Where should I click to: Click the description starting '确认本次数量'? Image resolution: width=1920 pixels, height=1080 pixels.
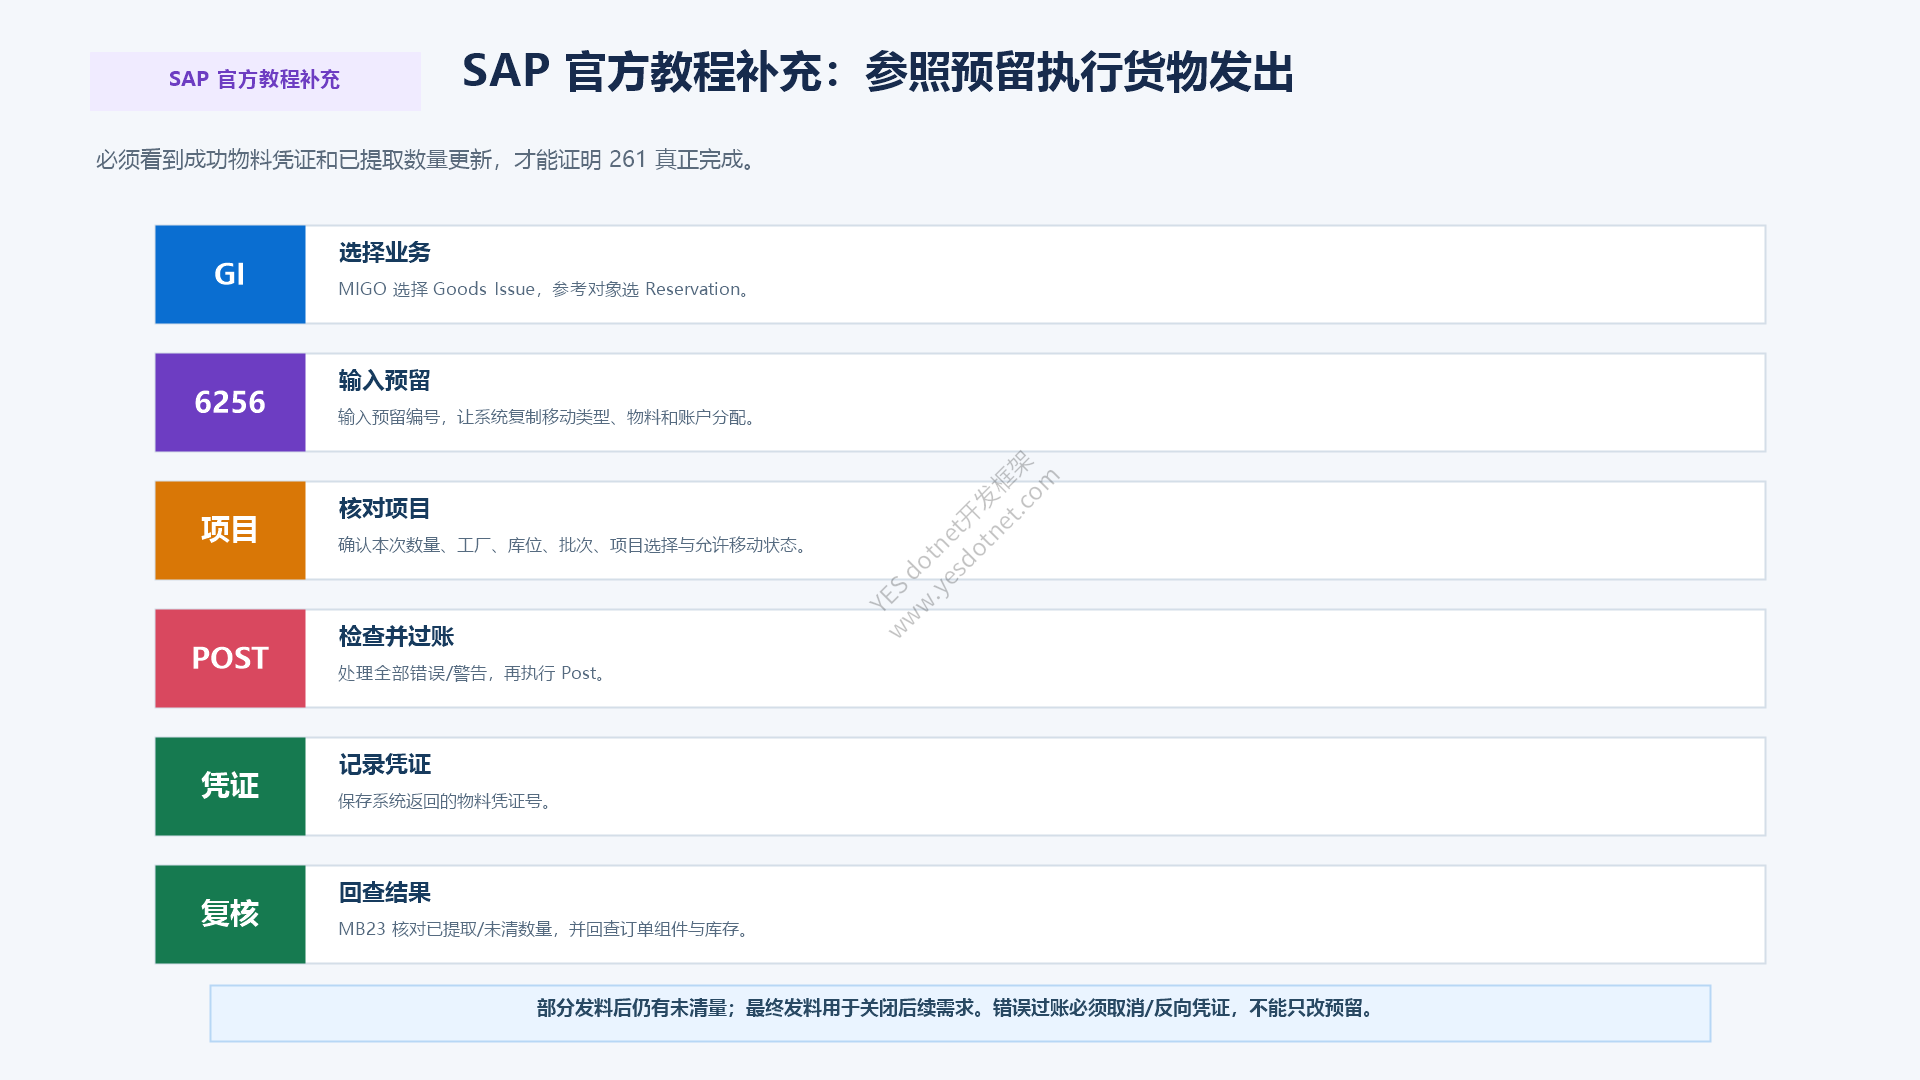pos(574,545)
